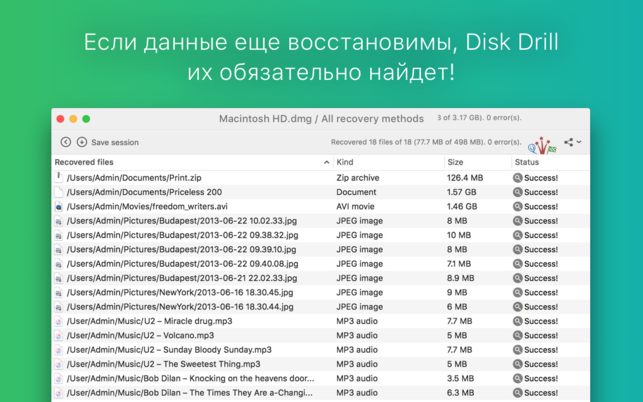643x402 pixels.
Task: Click AVI movie kind cell
Action: tap(355, 206)
